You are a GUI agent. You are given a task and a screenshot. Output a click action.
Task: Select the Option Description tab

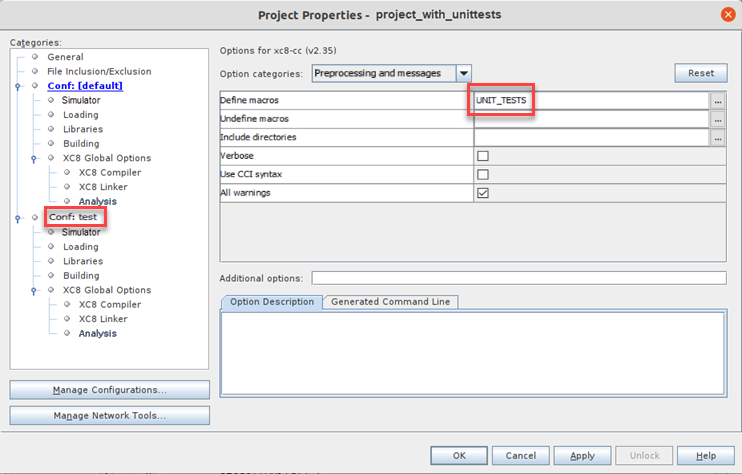[x=272, y=302]
